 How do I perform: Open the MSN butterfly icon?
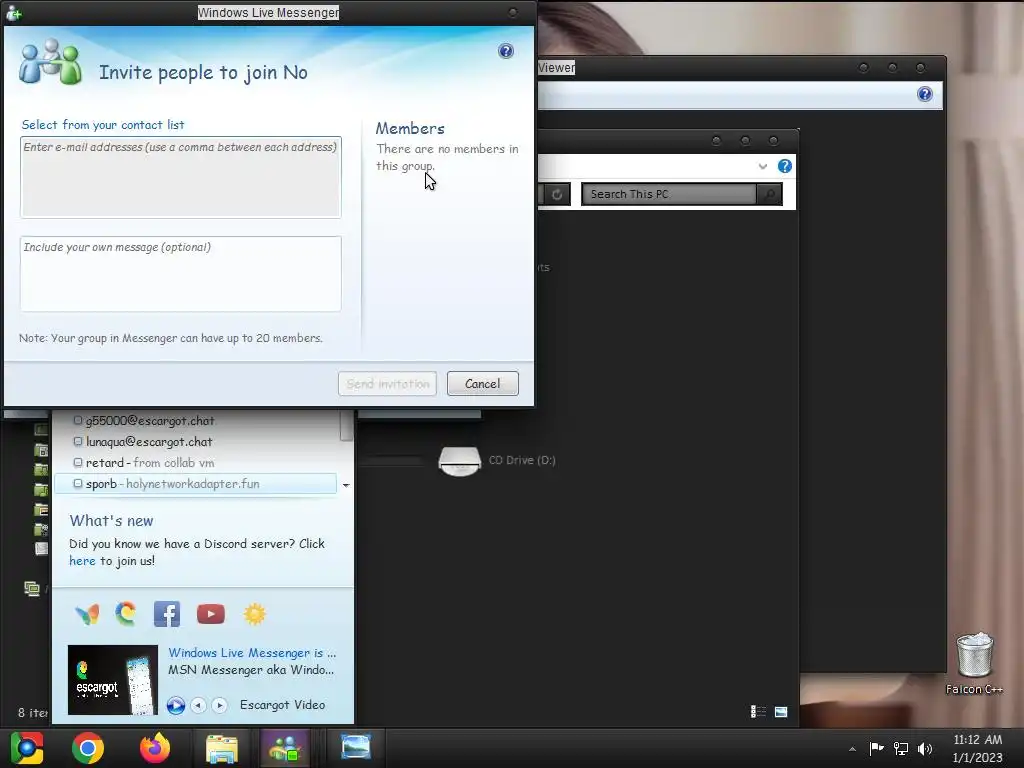87,614
